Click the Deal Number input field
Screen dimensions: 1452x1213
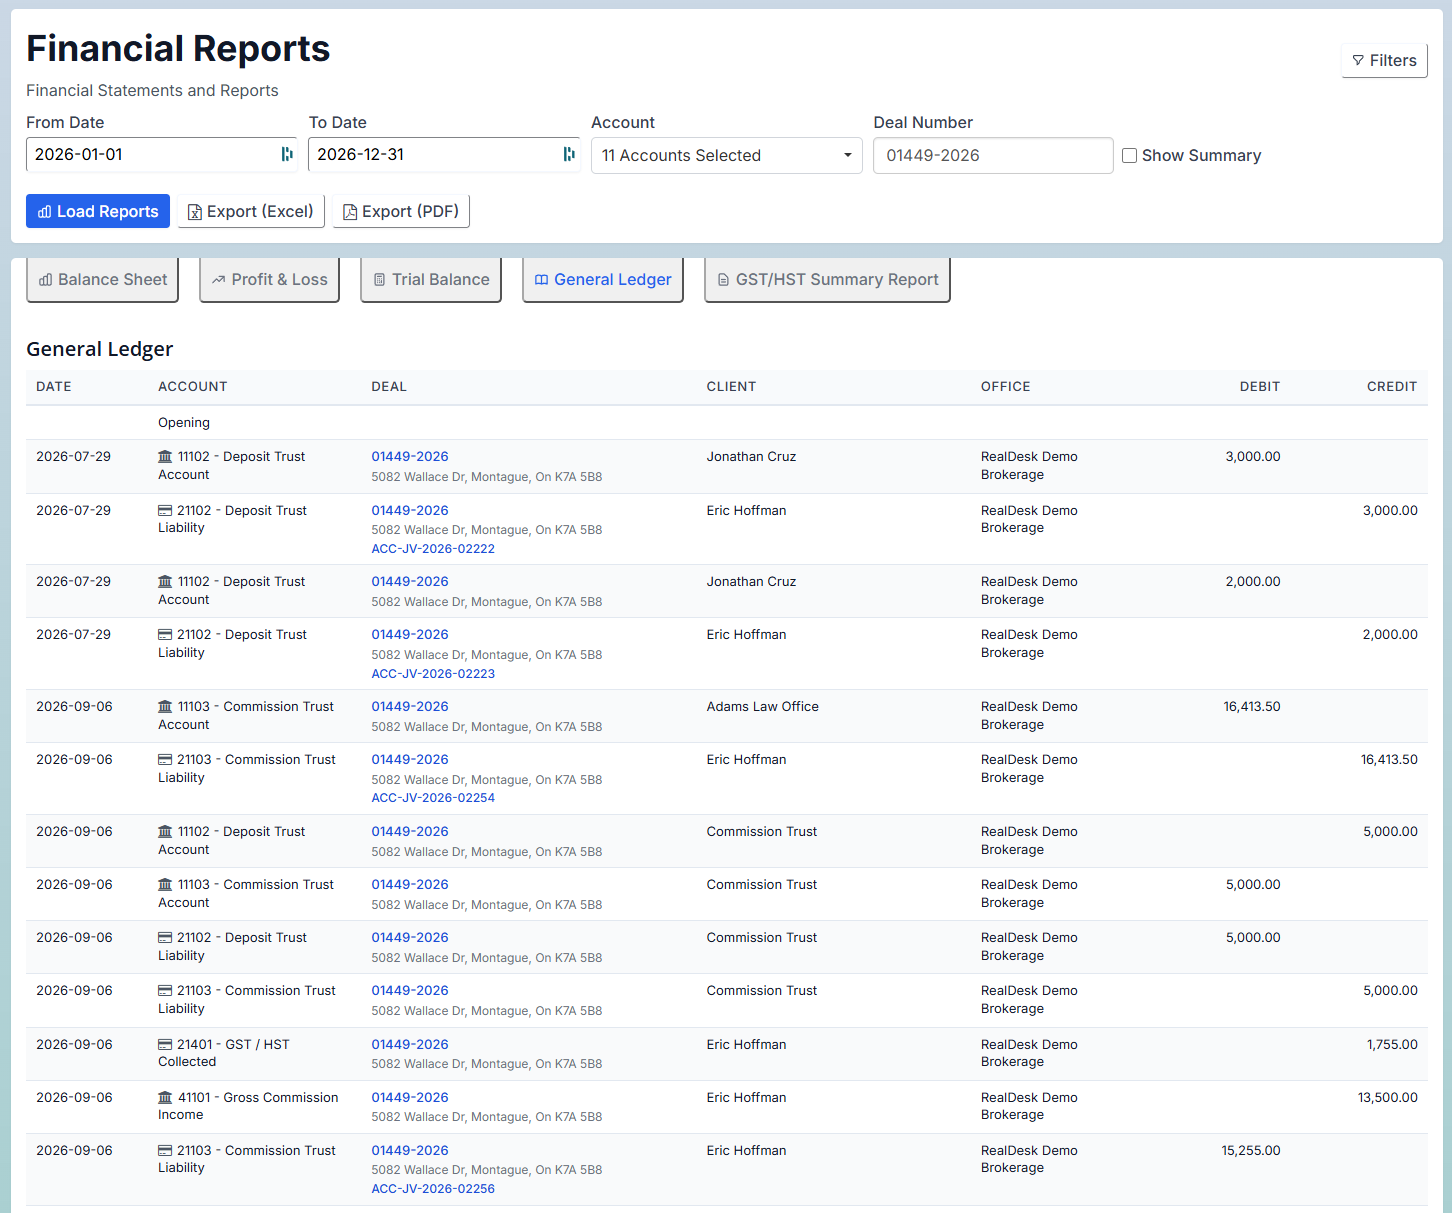pyautogui.click(x=993, y=155)
